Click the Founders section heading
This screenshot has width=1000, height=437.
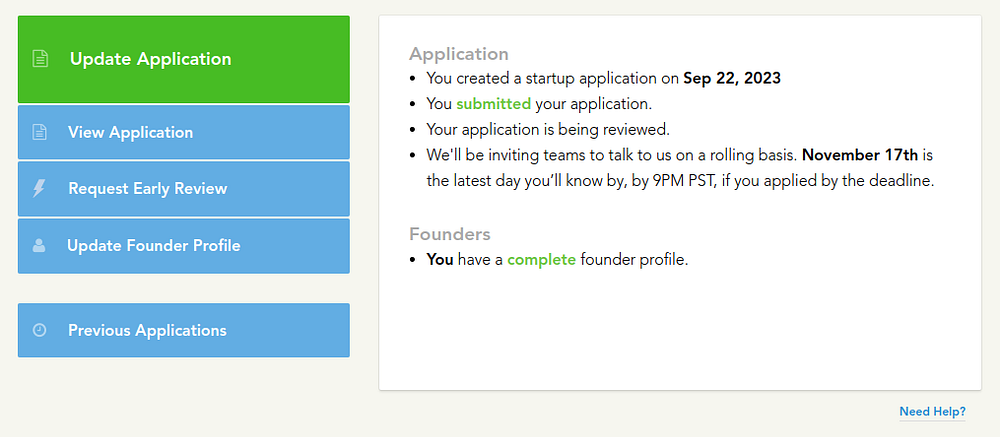click(449, 234)
